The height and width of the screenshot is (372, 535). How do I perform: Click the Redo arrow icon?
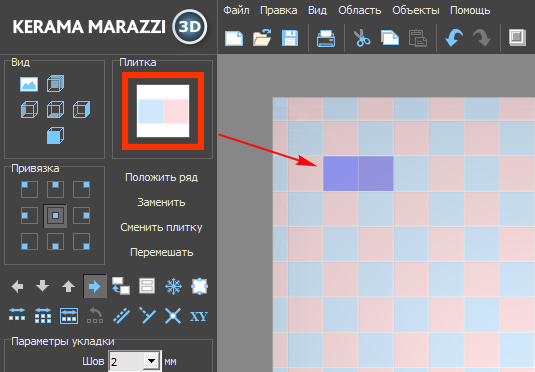(482, 38)
